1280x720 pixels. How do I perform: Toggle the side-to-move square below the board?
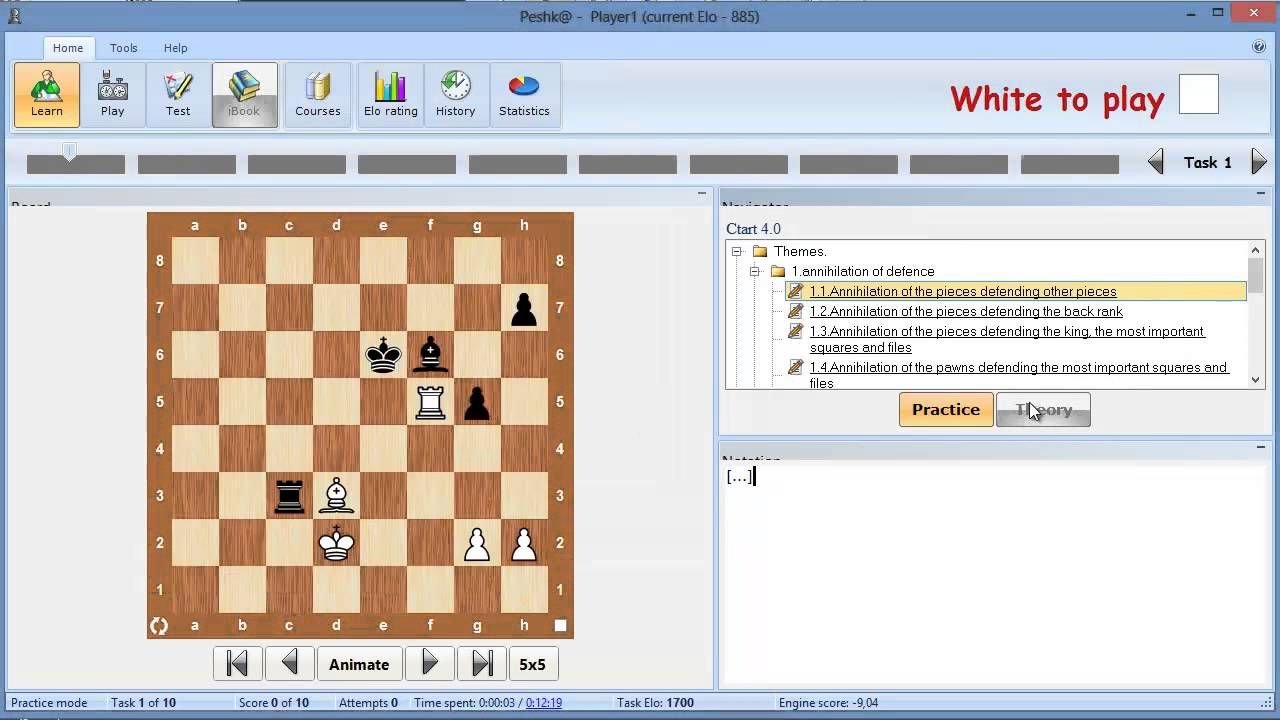click(x=560, y=626)
